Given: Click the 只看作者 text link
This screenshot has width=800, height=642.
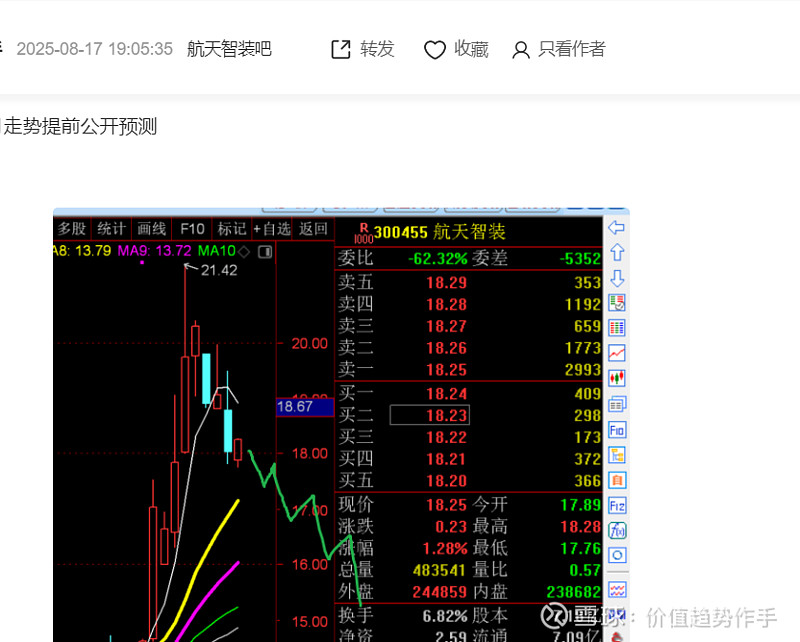Looking at the screenshot, I should click(572, 49).
